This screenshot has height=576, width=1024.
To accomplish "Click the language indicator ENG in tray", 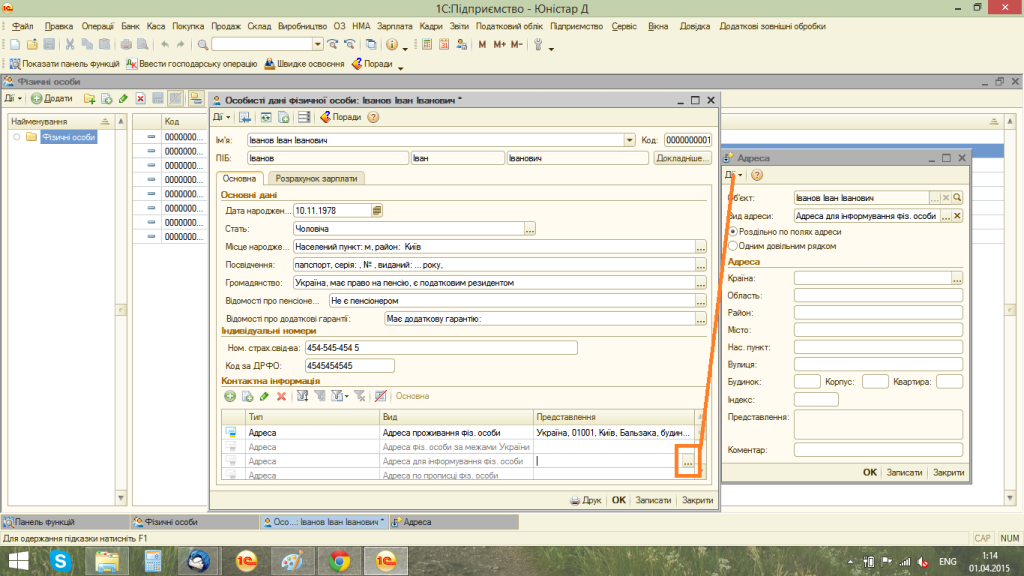I will point(948,562).
